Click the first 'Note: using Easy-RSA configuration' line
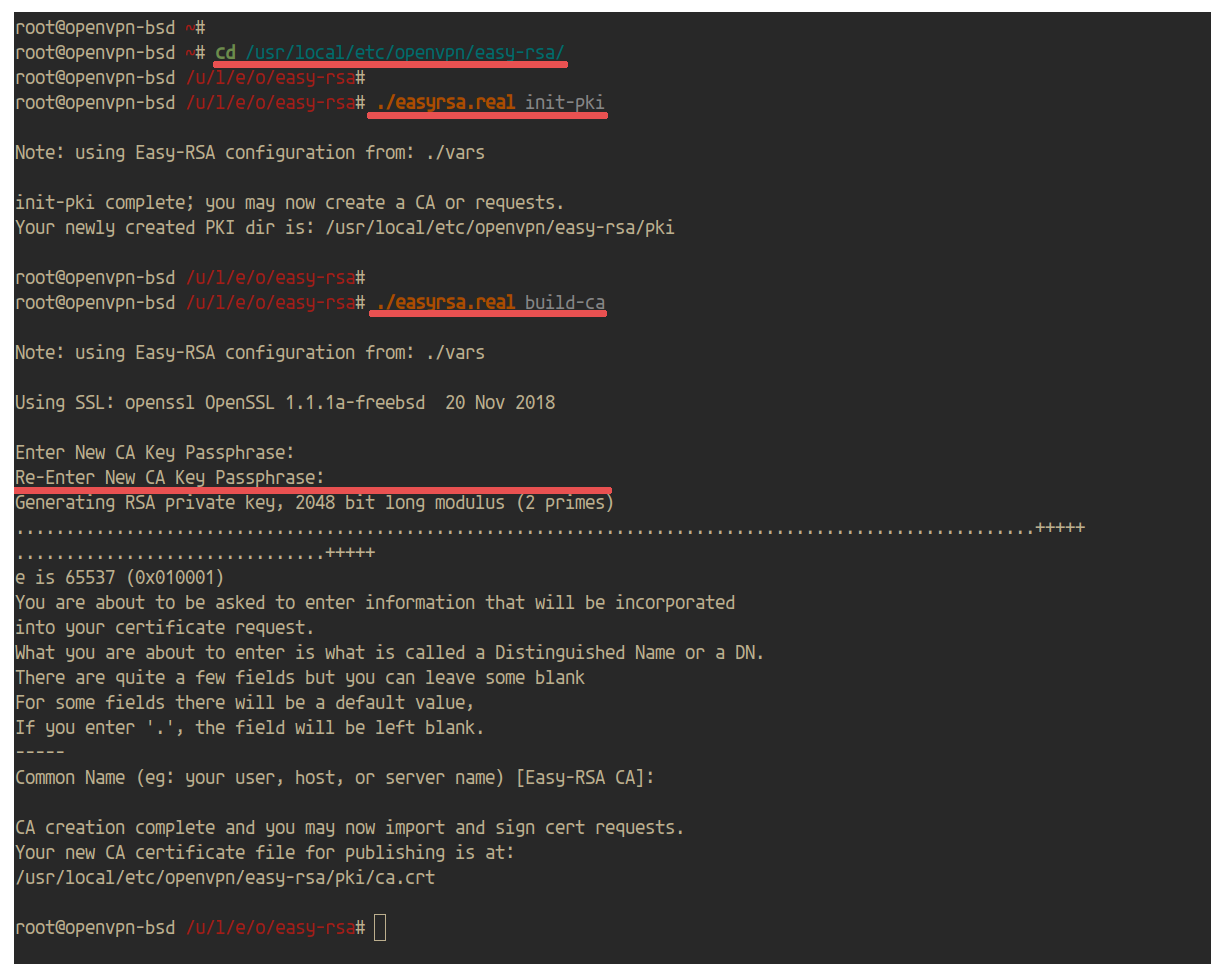Viewport: 1225px width, 978px height. point(250,152)
